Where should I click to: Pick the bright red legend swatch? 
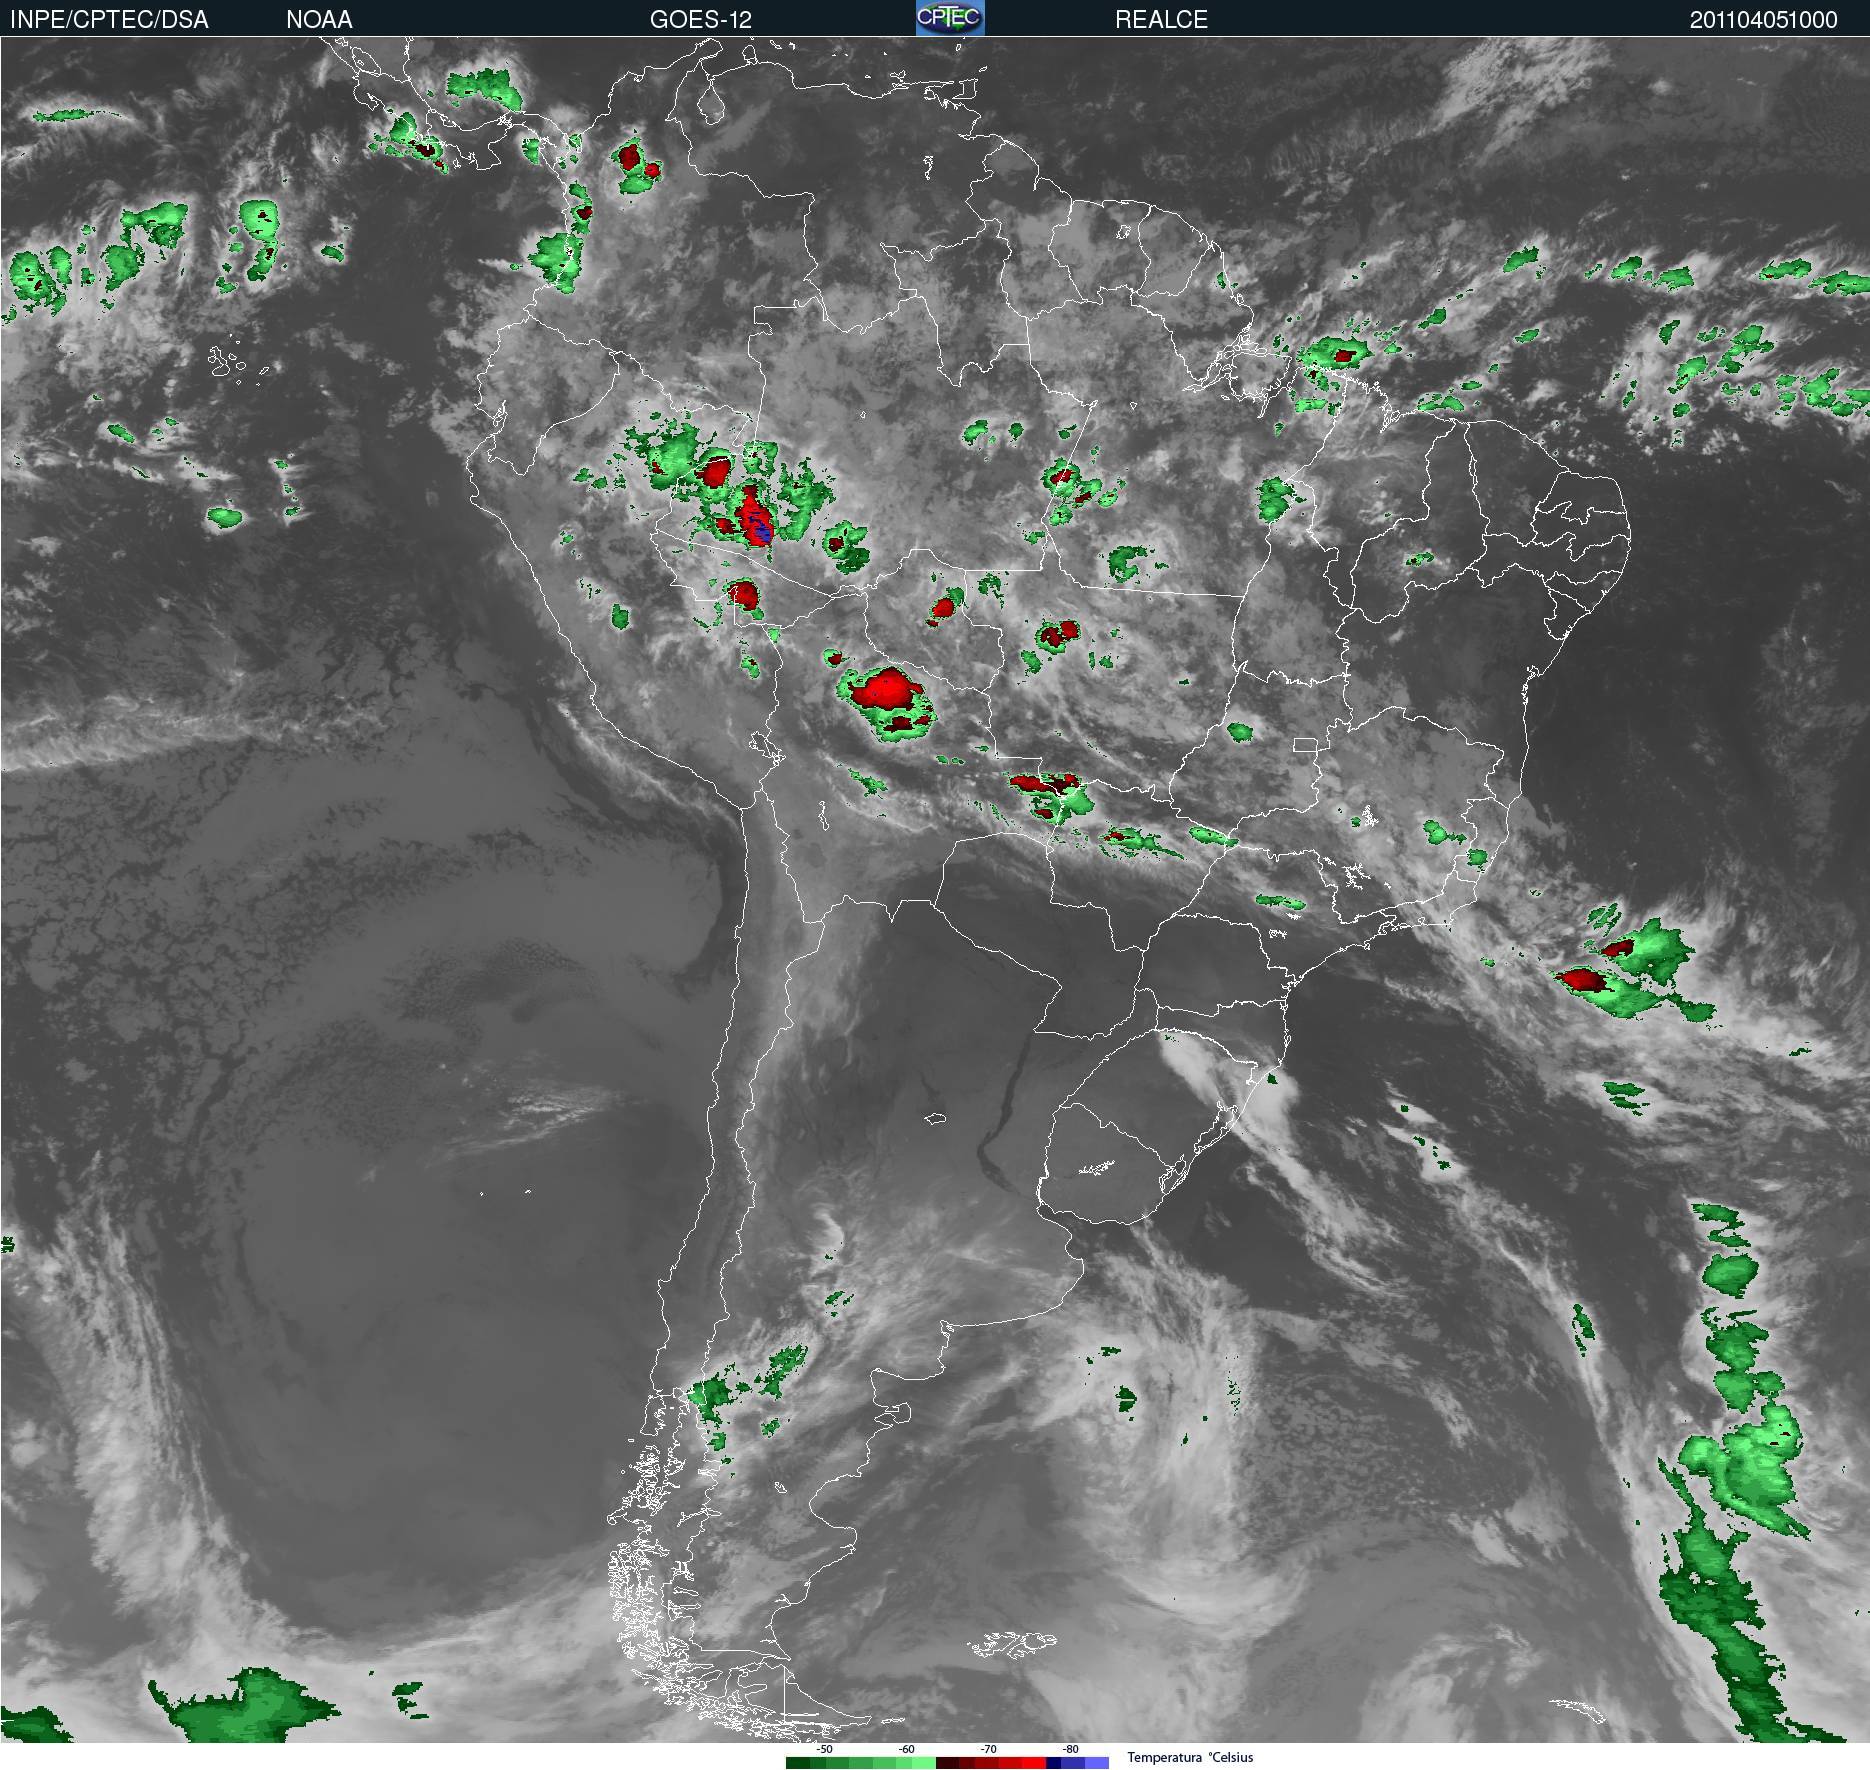click(1034, 1763)
